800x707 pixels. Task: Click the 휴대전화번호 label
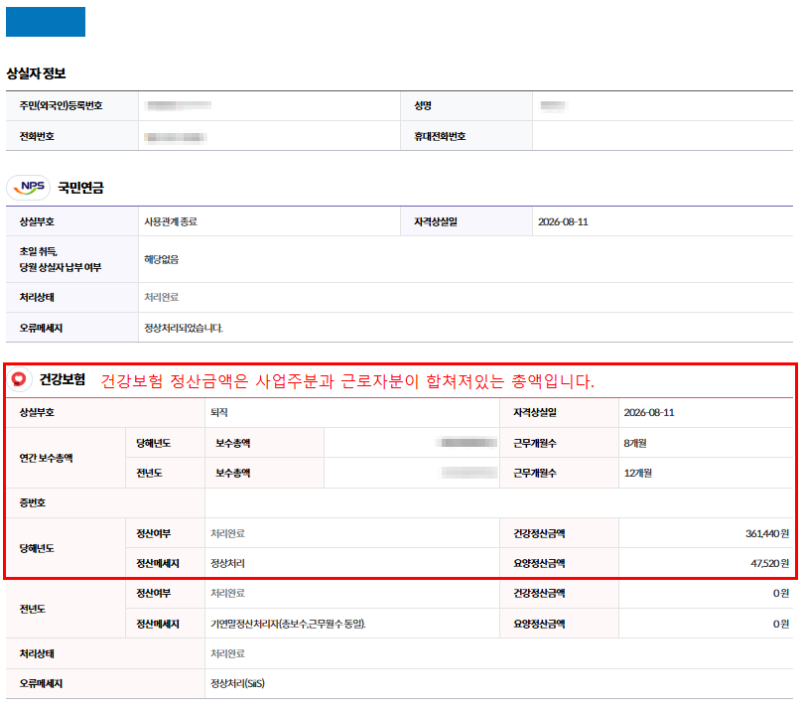point(440,136)
